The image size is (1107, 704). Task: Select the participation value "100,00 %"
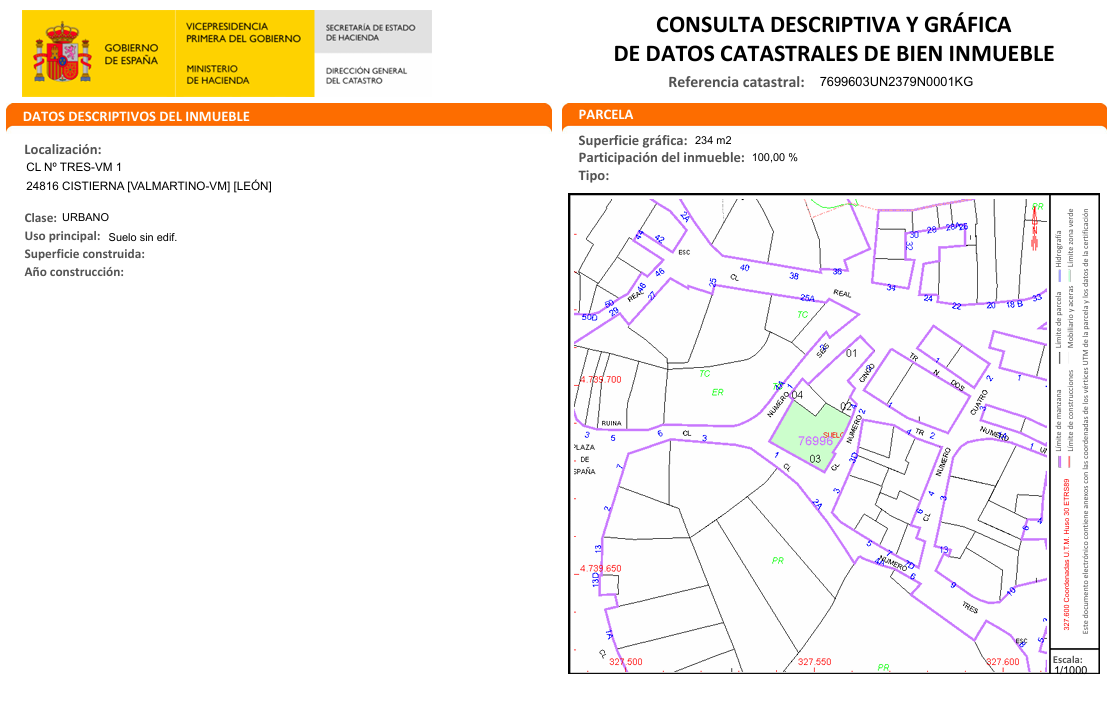(x=774, y=157)
